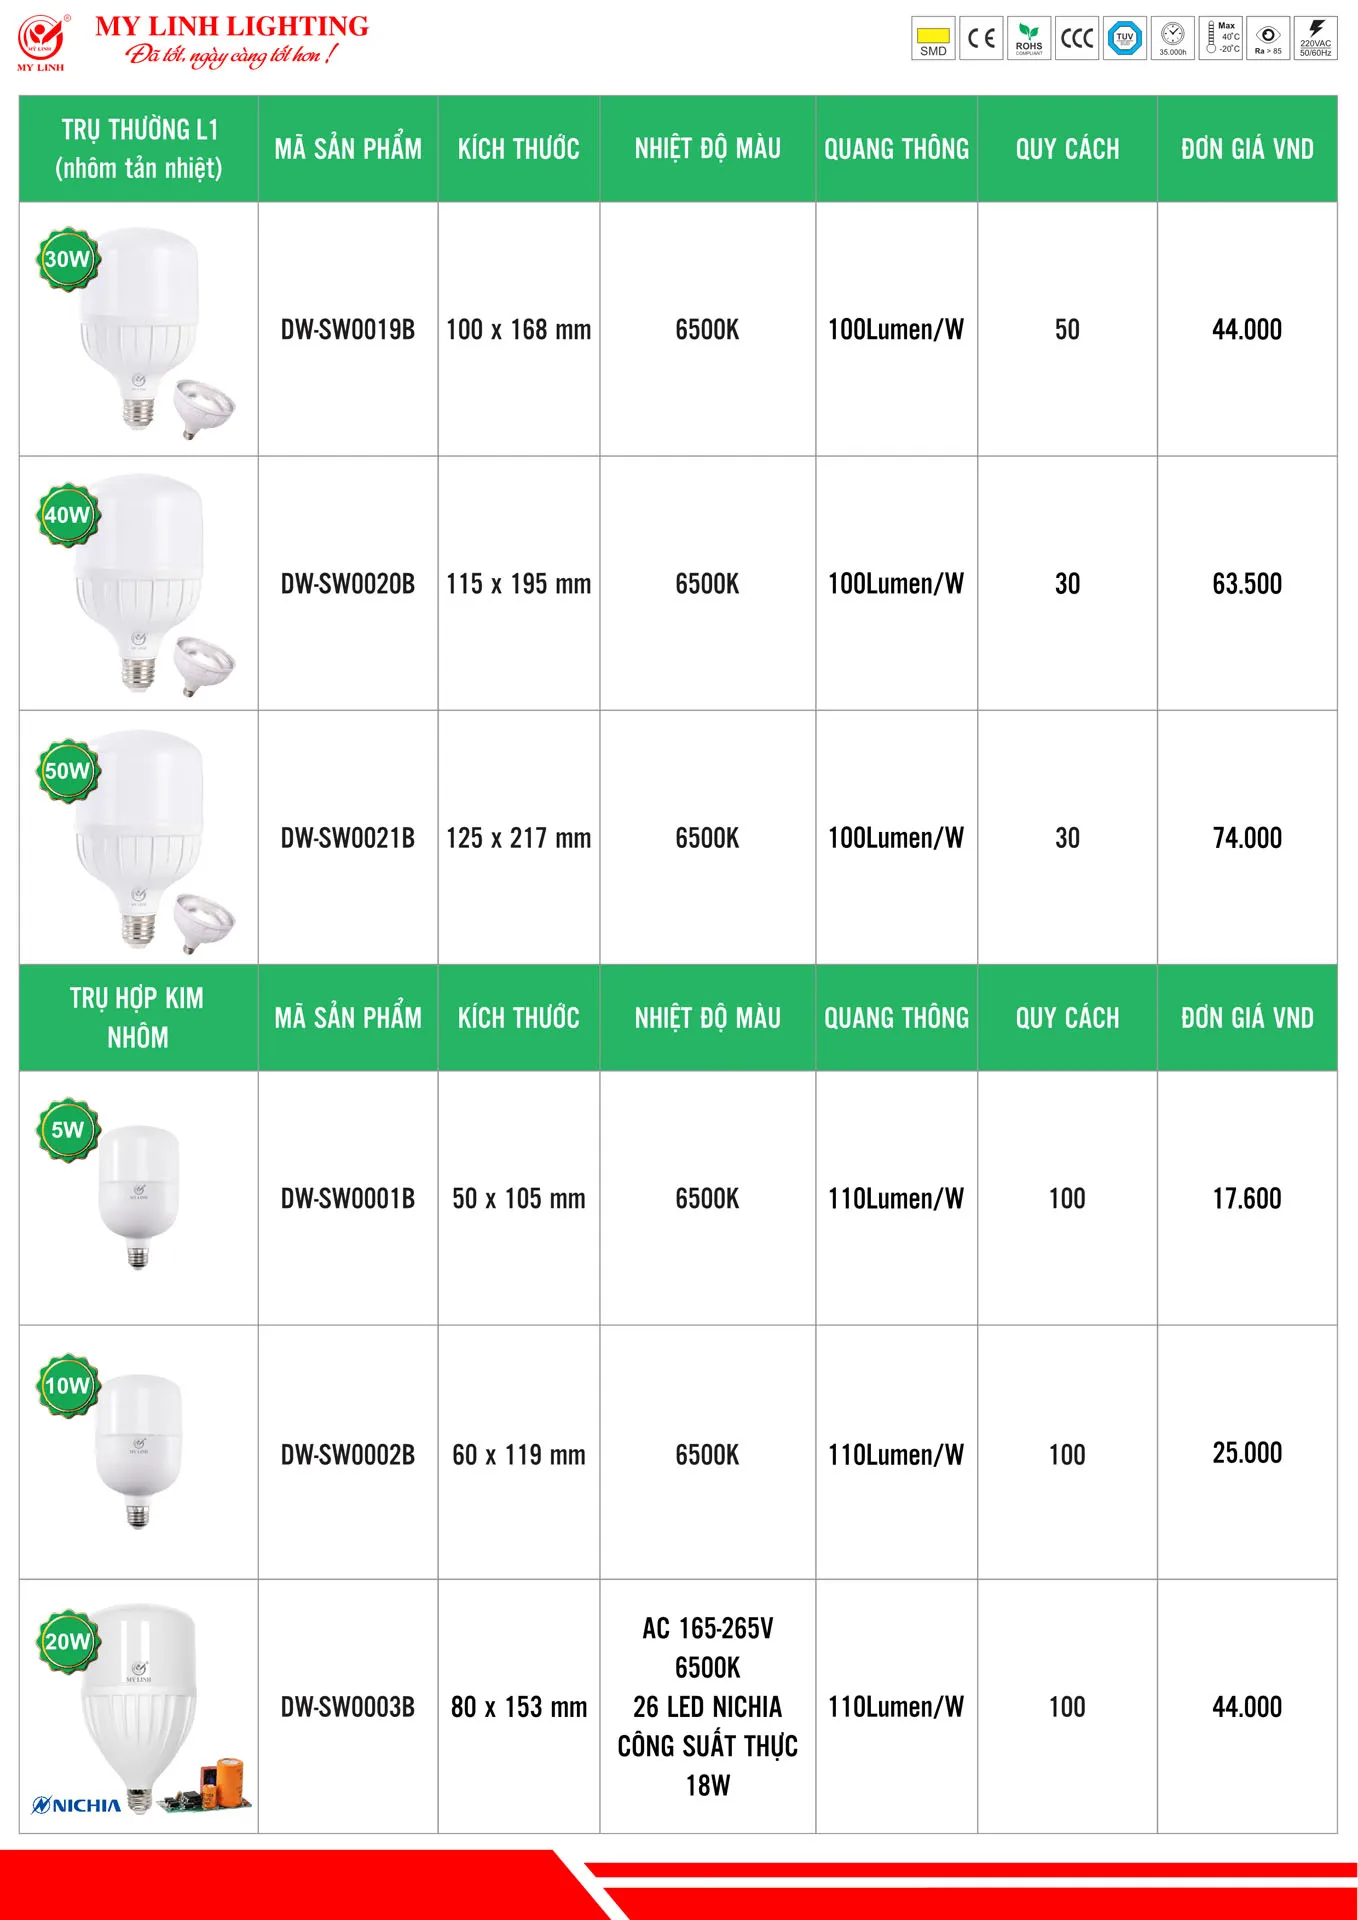This screenshot has width=1358, height=1920.
Task: Click the 35.000h clock lifespan icon
Action: tap(1173, 38)
